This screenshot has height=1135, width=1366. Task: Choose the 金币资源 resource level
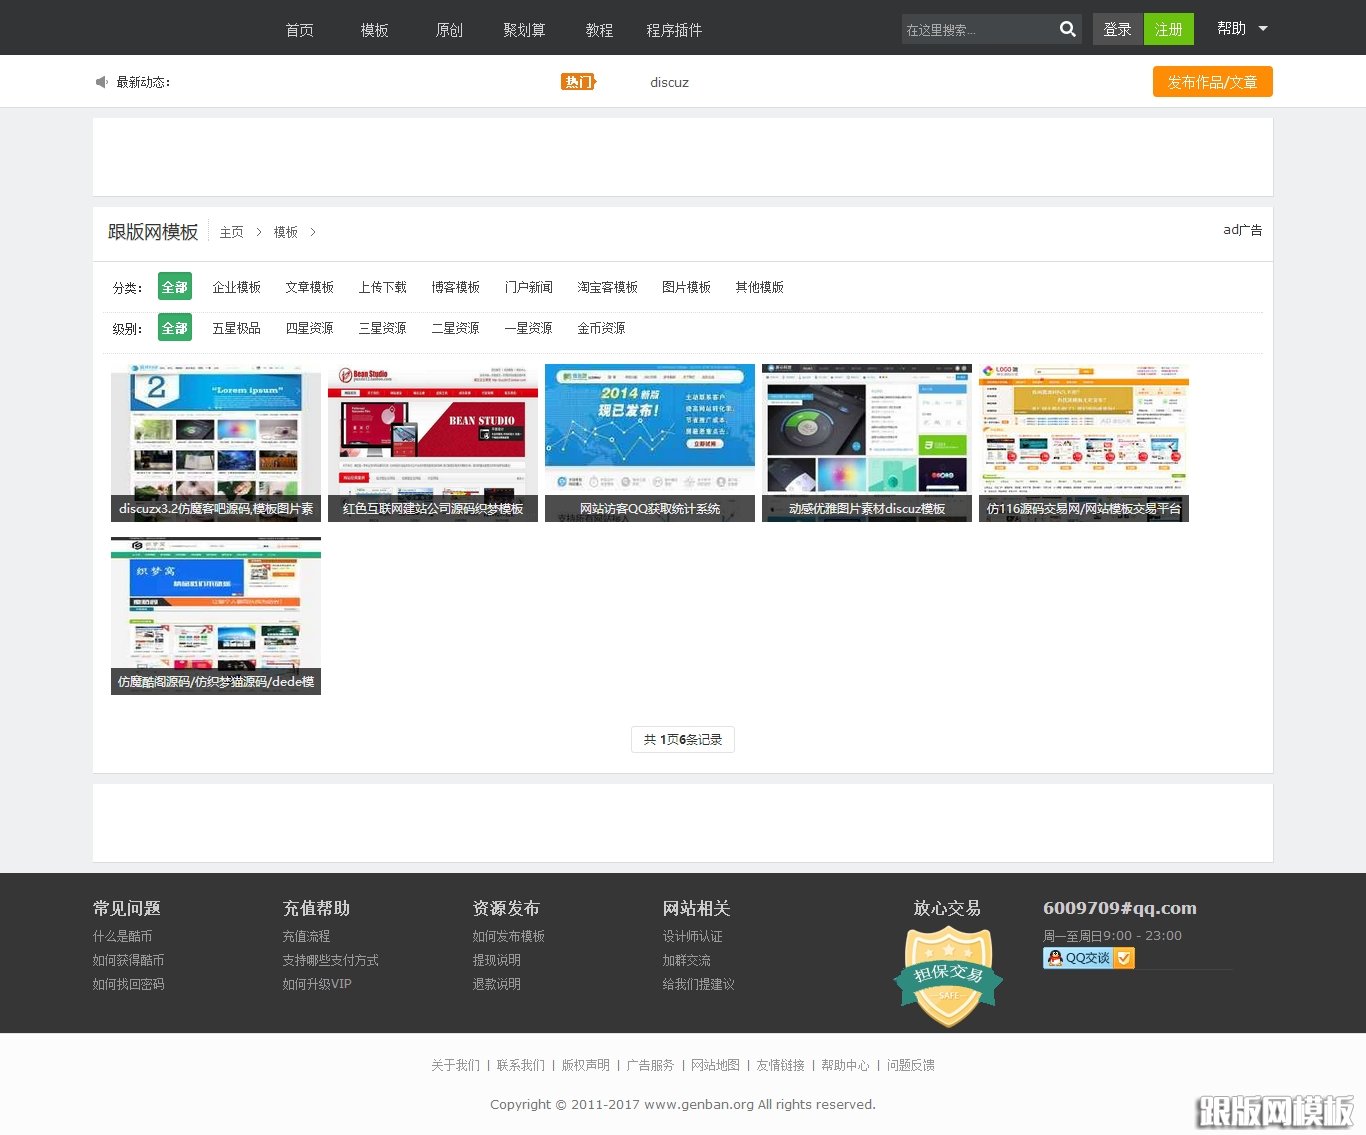click(601, 328)
